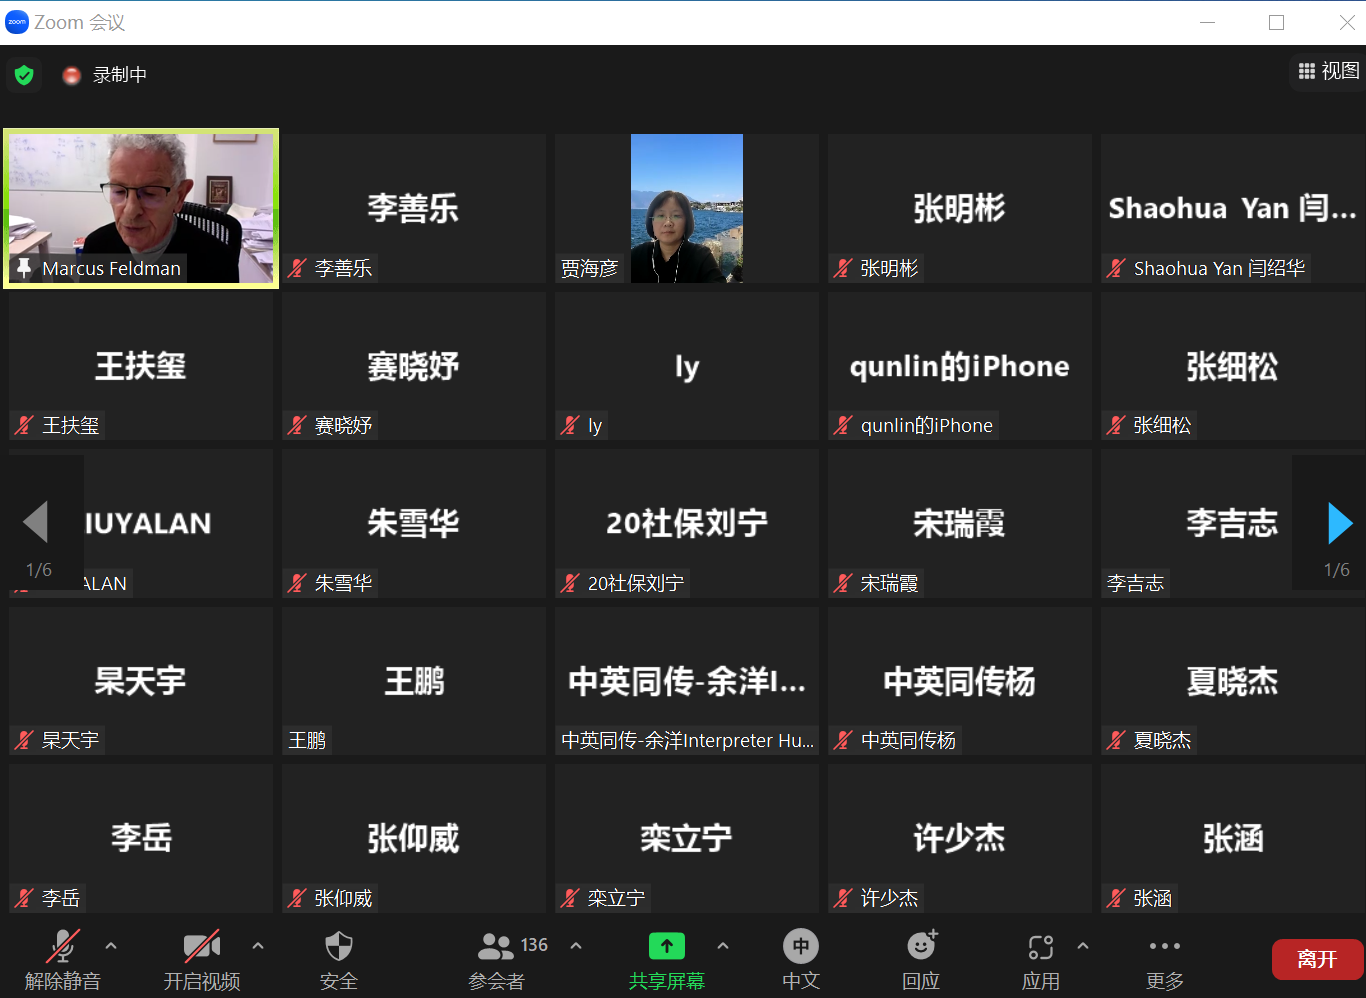This screenshot has height=998, width=1366.
Task: Open the View (视图) layout menu
Action: [x=1329, y=71]
